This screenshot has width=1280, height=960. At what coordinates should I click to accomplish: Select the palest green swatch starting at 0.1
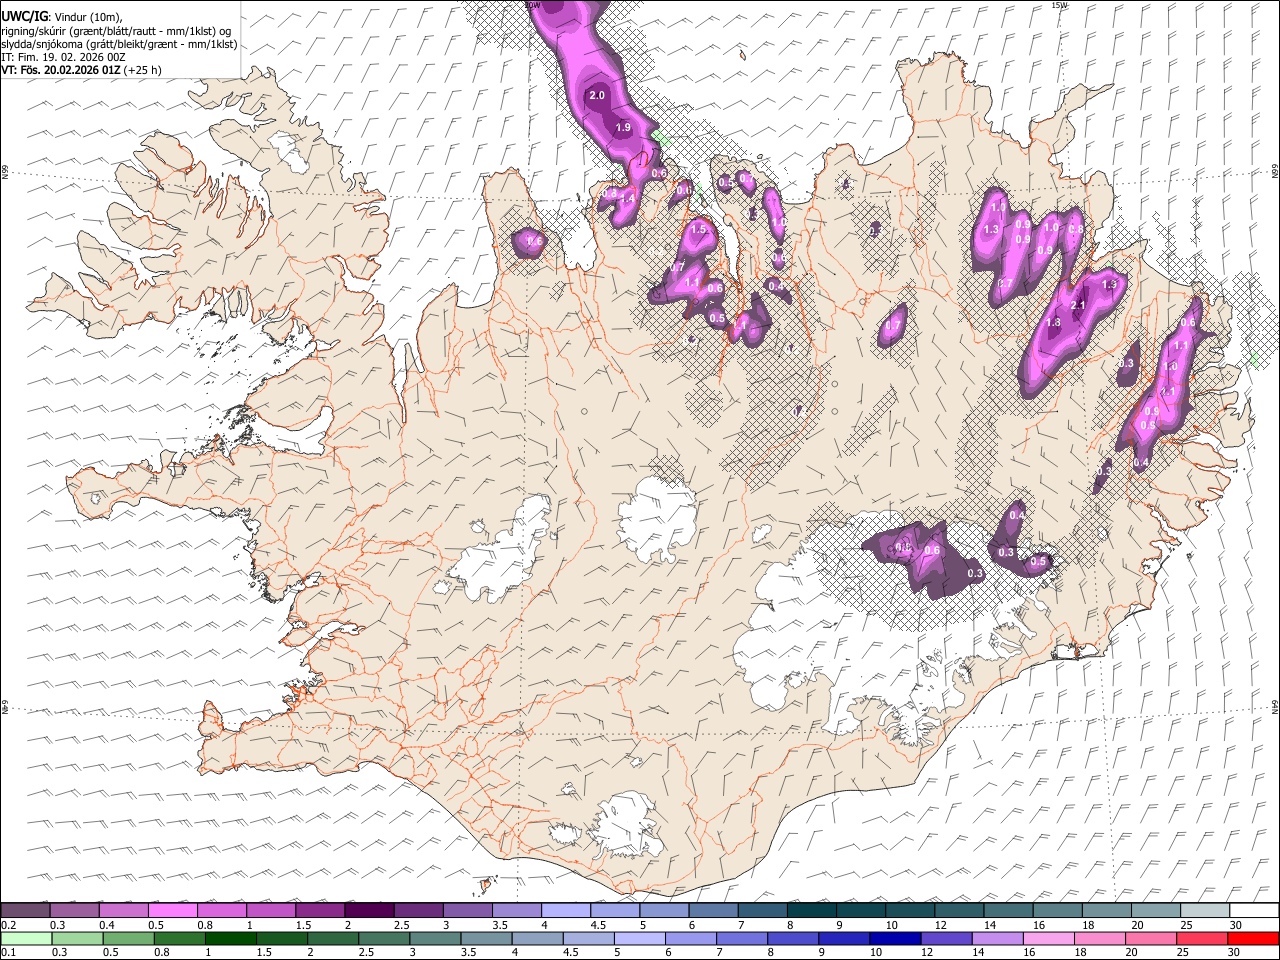(x=26, y=938)
